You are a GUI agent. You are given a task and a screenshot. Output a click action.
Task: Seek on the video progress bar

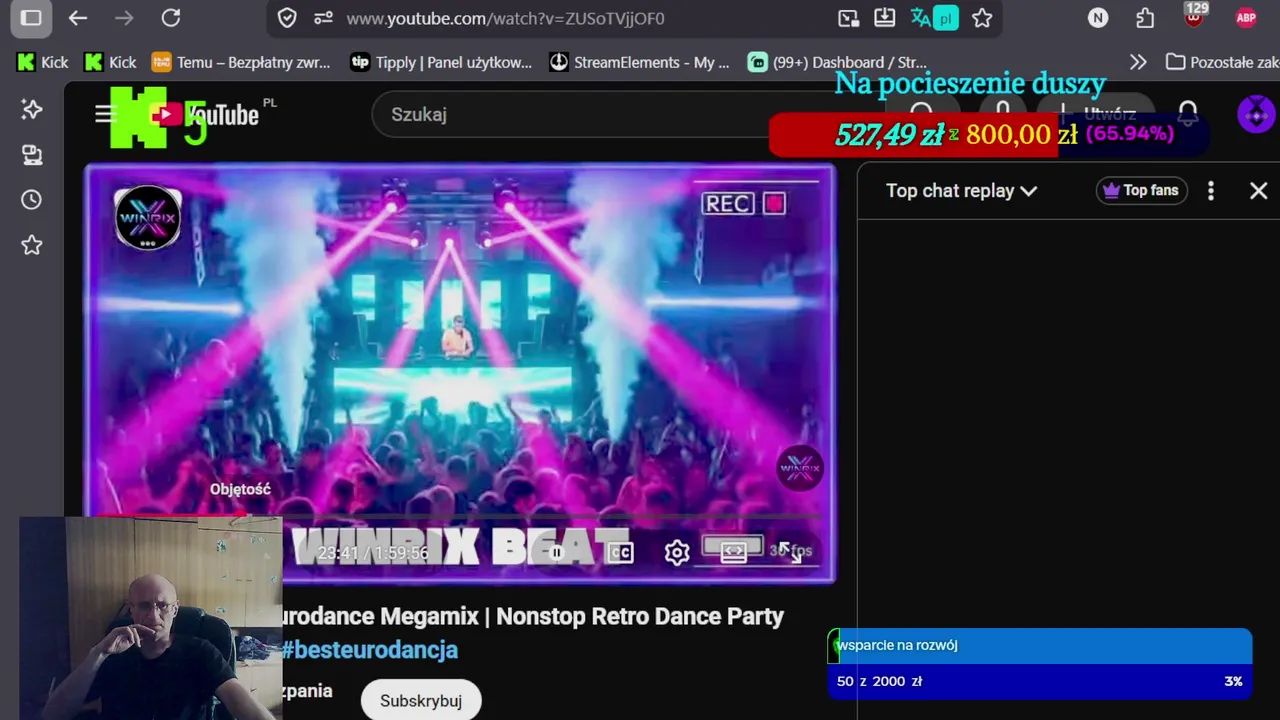point(460,517)
